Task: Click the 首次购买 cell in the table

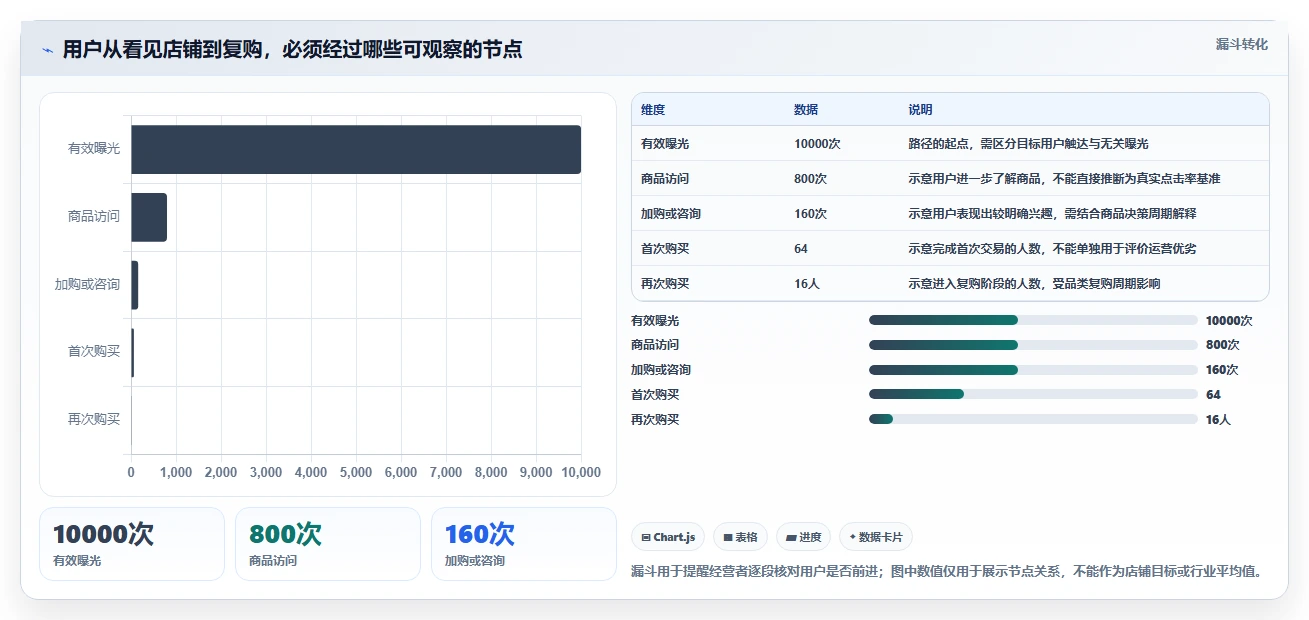Action: click(x=665, y=249)
